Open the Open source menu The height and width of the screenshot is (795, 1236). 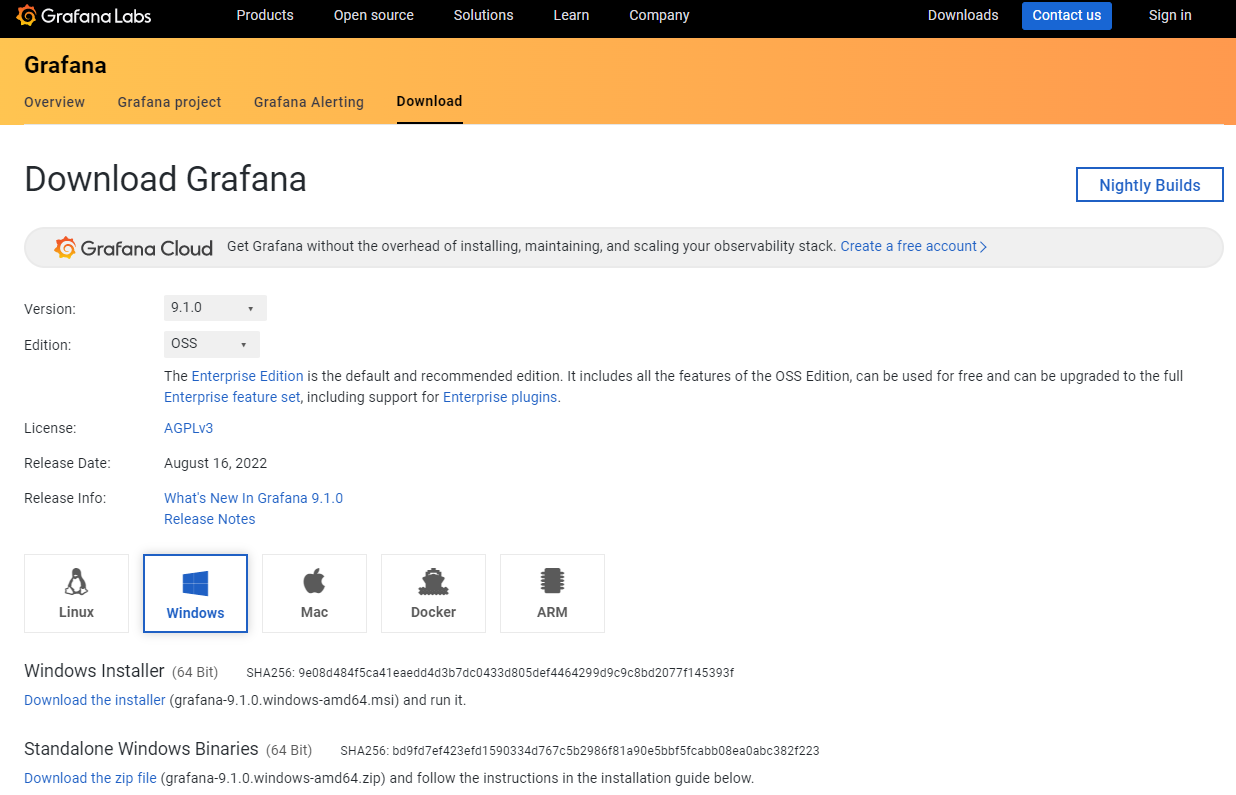(x=373, y=15)
